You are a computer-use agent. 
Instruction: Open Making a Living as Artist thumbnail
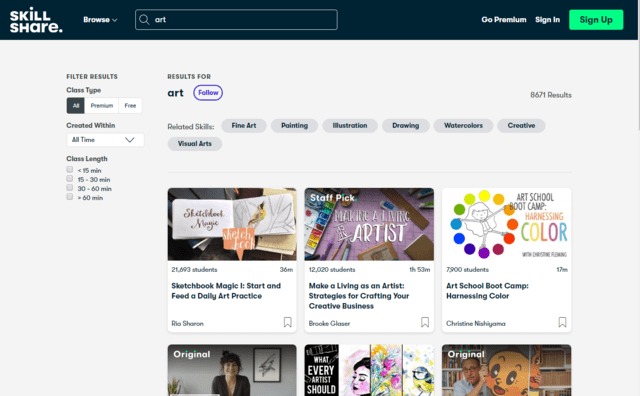pyautogui.click(x=369, y=224)
